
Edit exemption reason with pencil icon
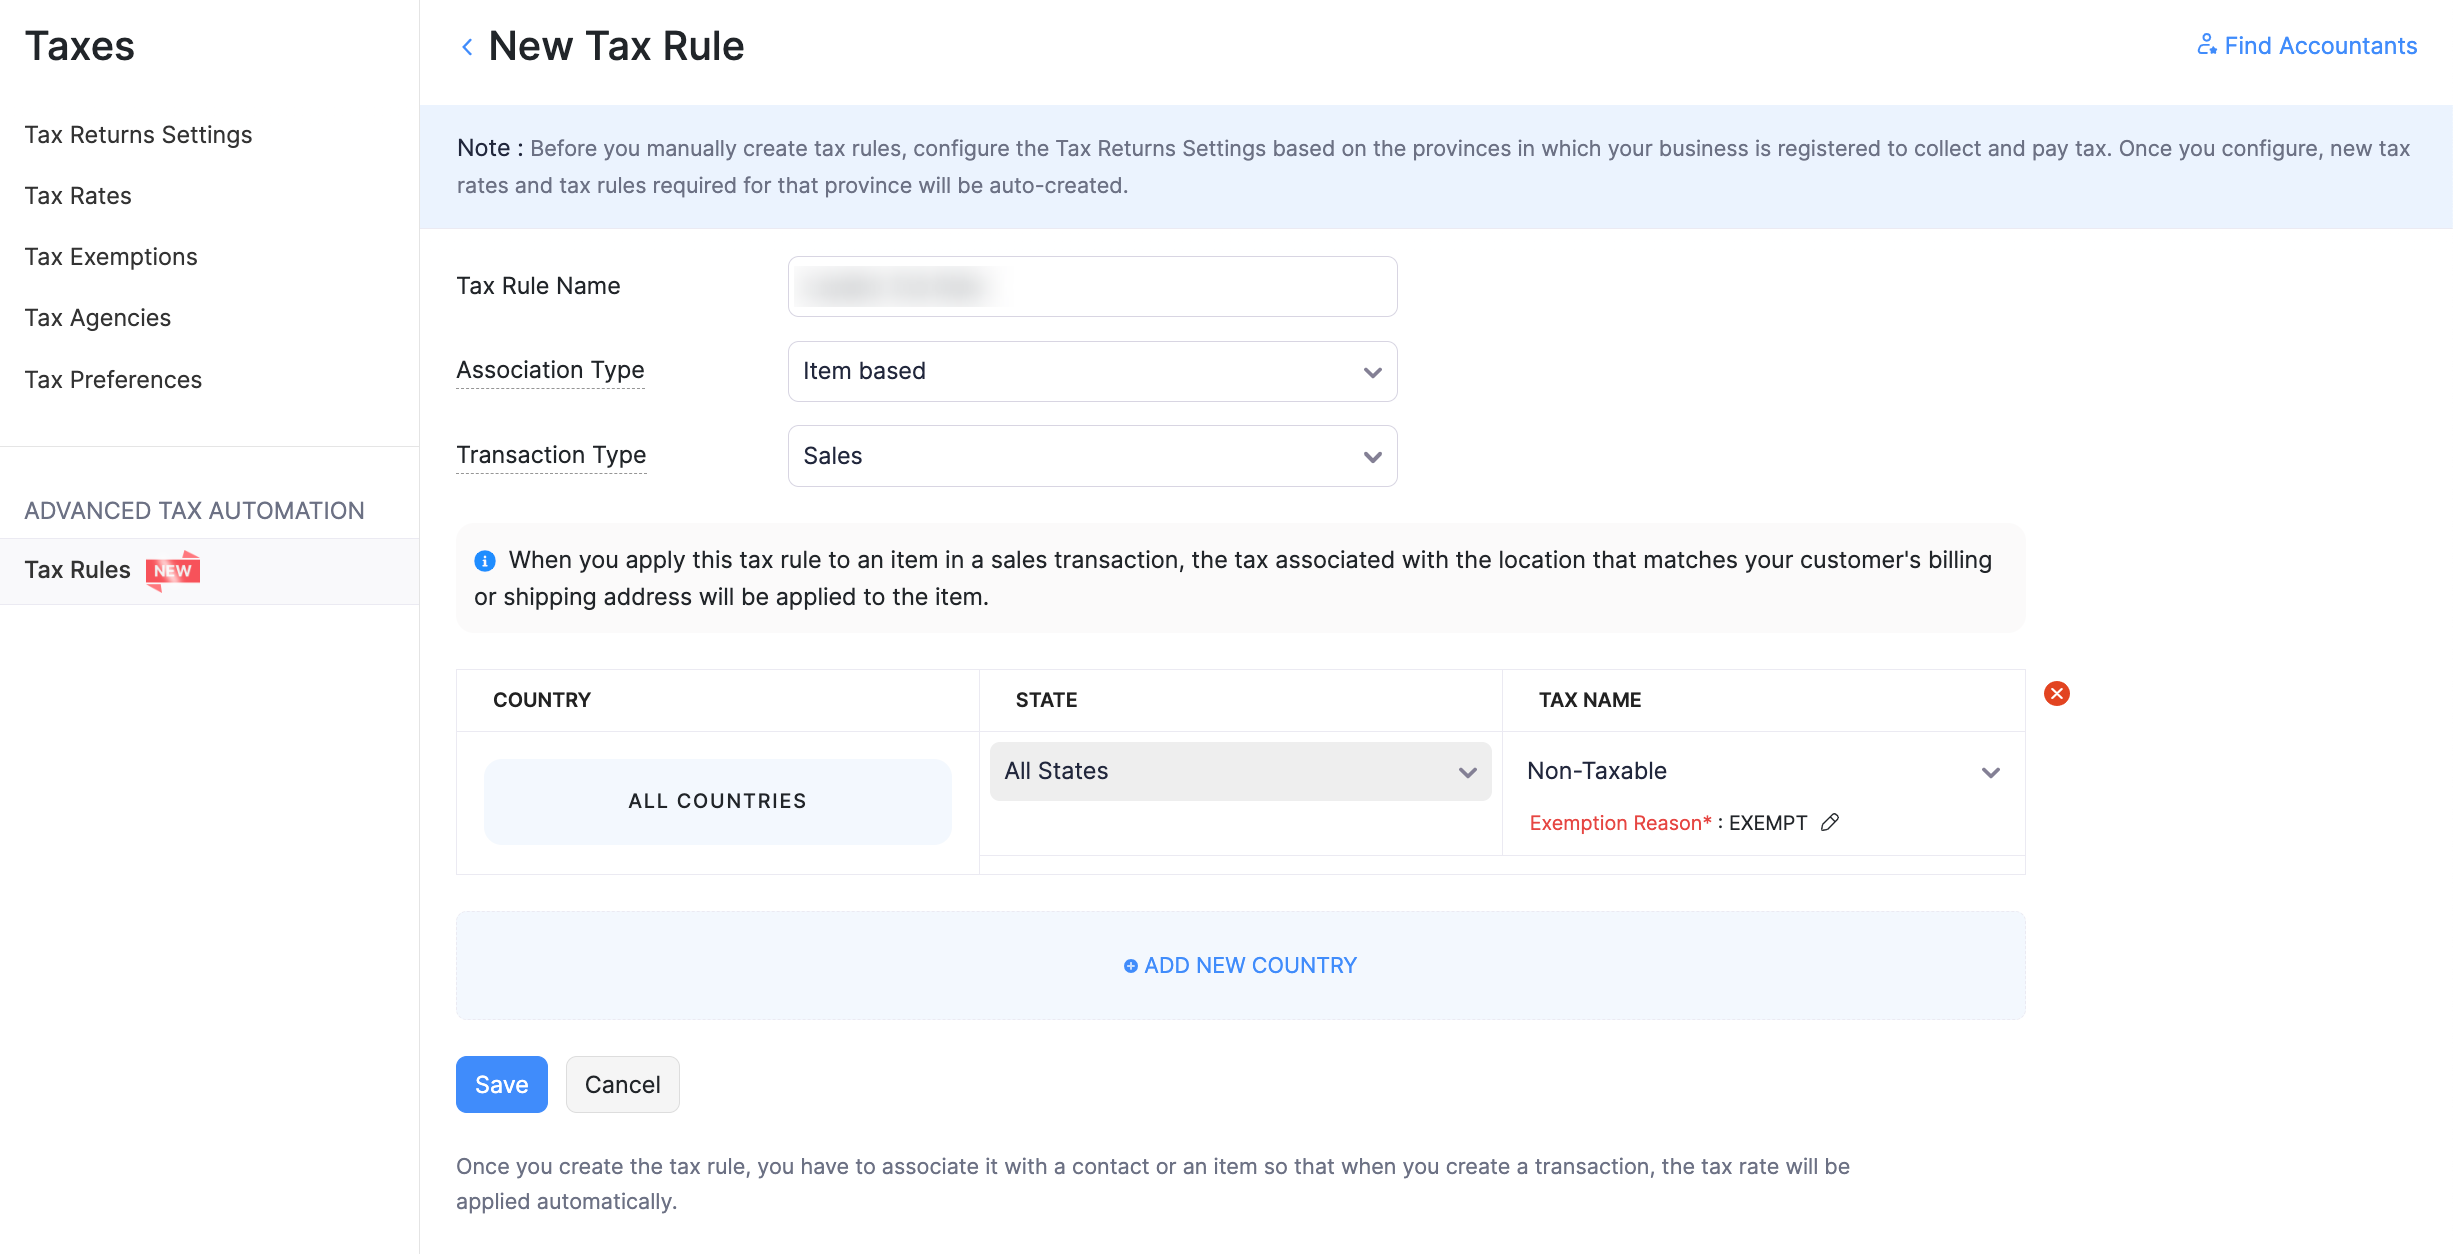click(x=1830, y=822)
